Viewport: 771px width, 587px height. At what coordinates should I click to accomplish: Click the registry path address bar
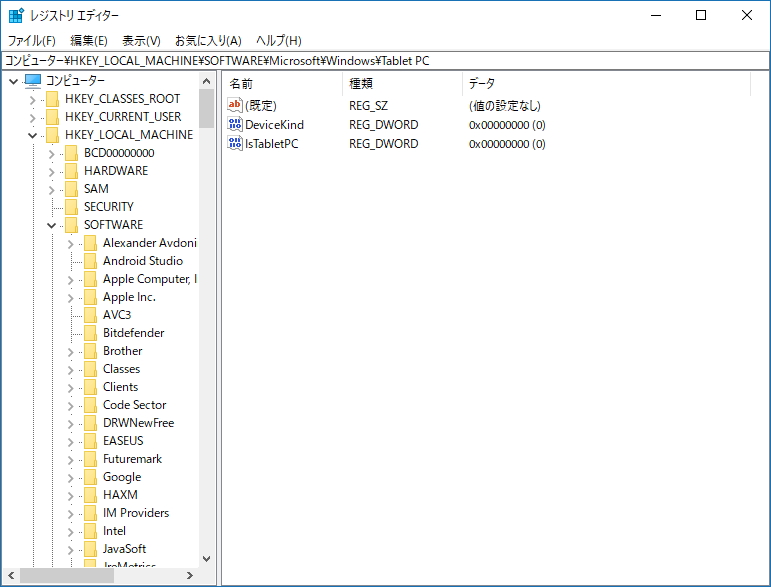tap(386, 60)
